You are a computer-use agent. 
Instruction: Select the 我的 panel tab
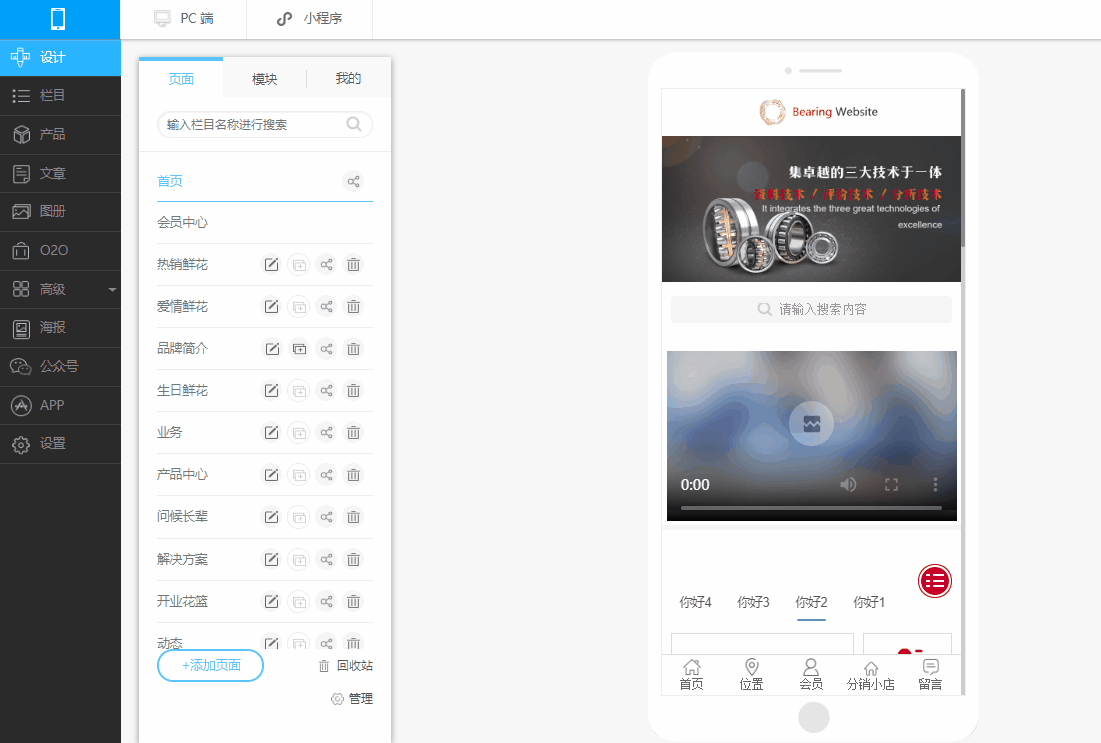pyautogui.click(x=348, y=79)
